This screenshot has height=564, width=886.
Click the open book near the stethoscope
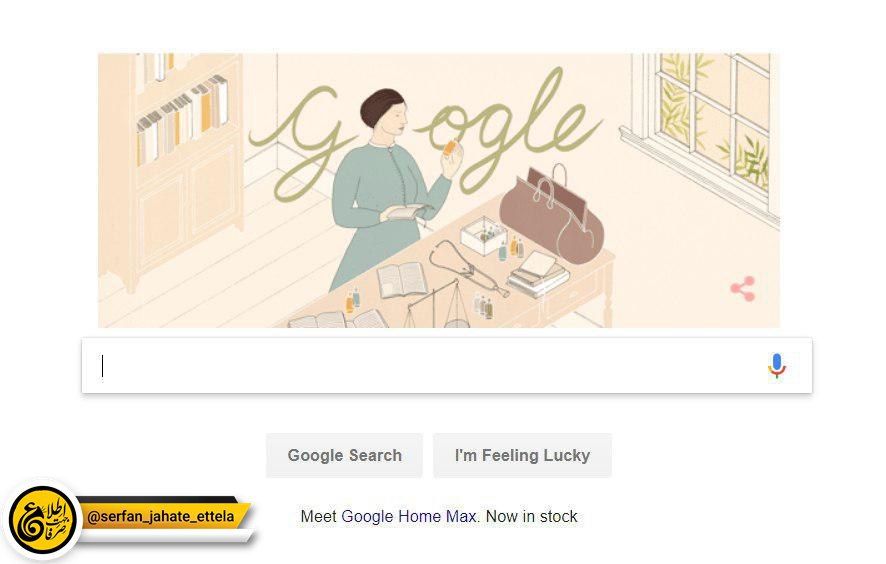(x=402, y=280)
